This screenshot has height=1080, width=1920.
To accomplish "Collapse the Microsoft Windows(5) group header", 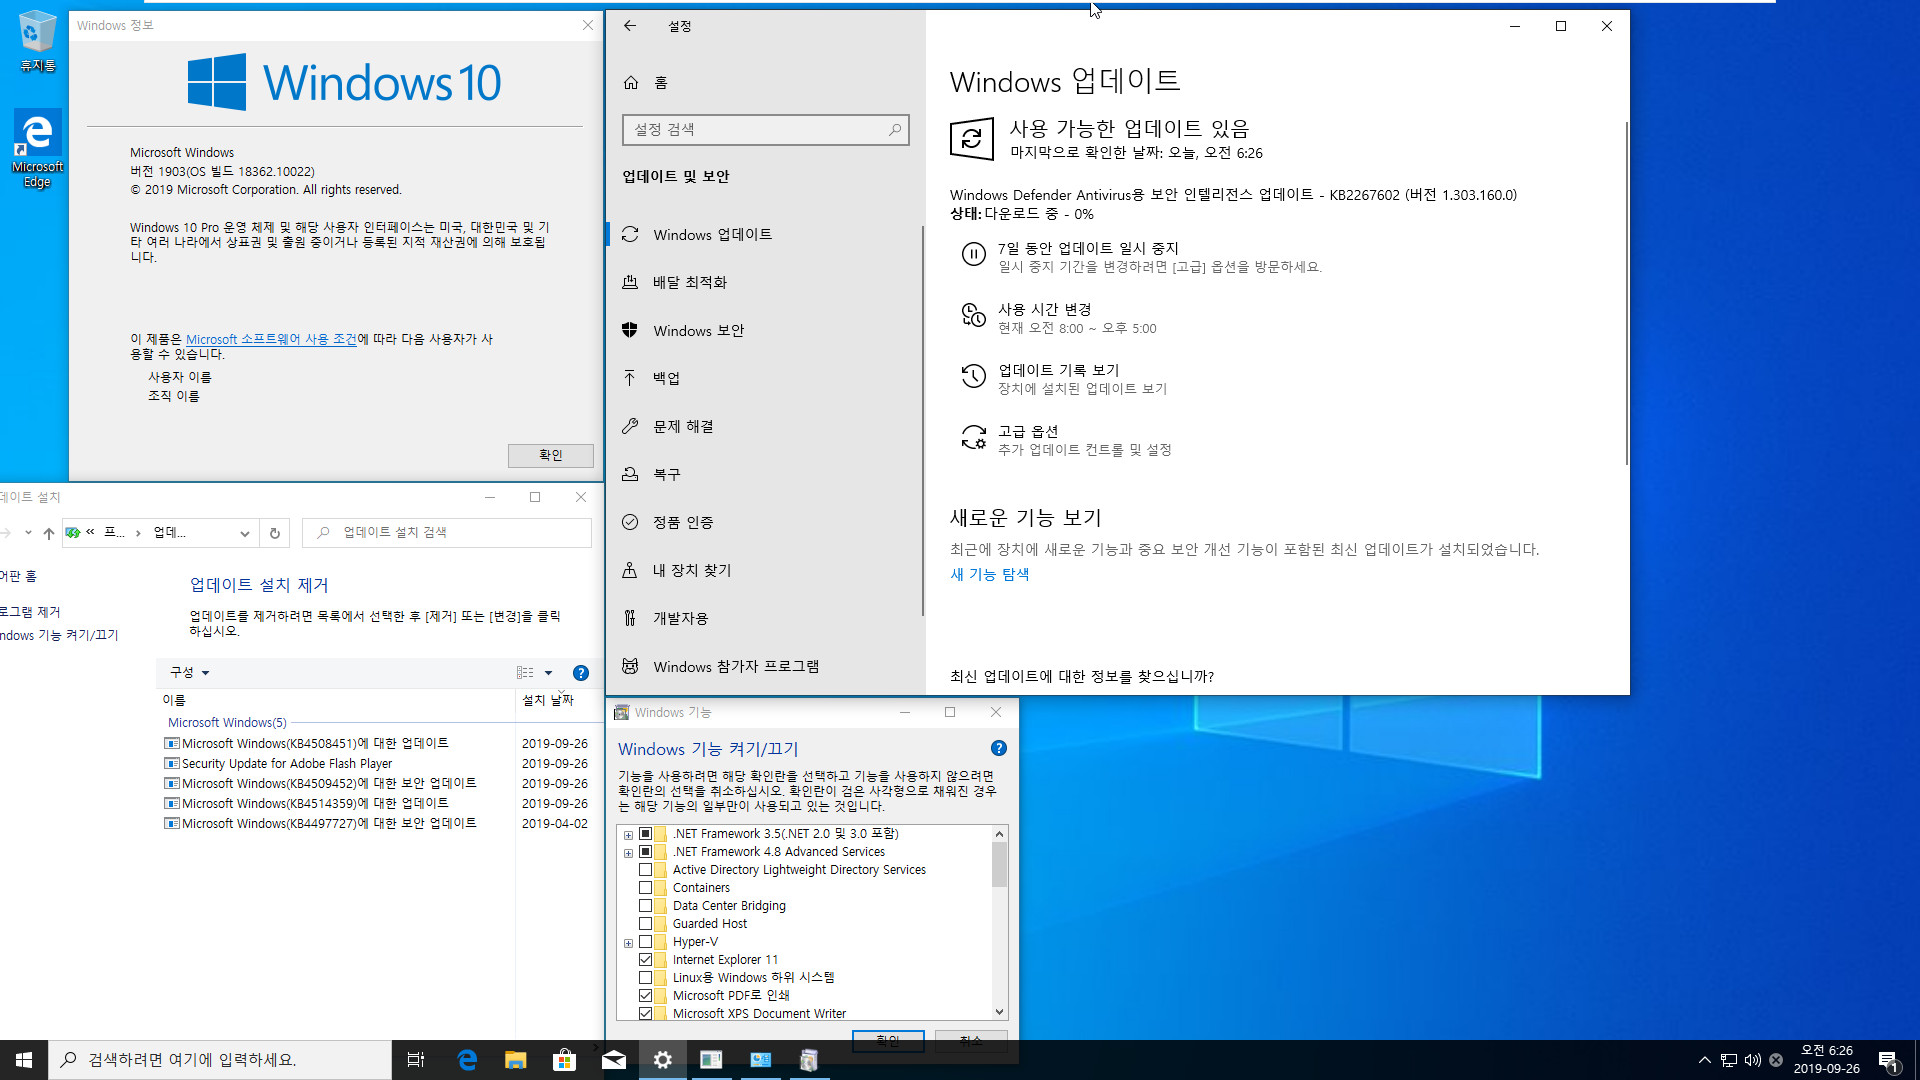I will click(x=227, y=722).
